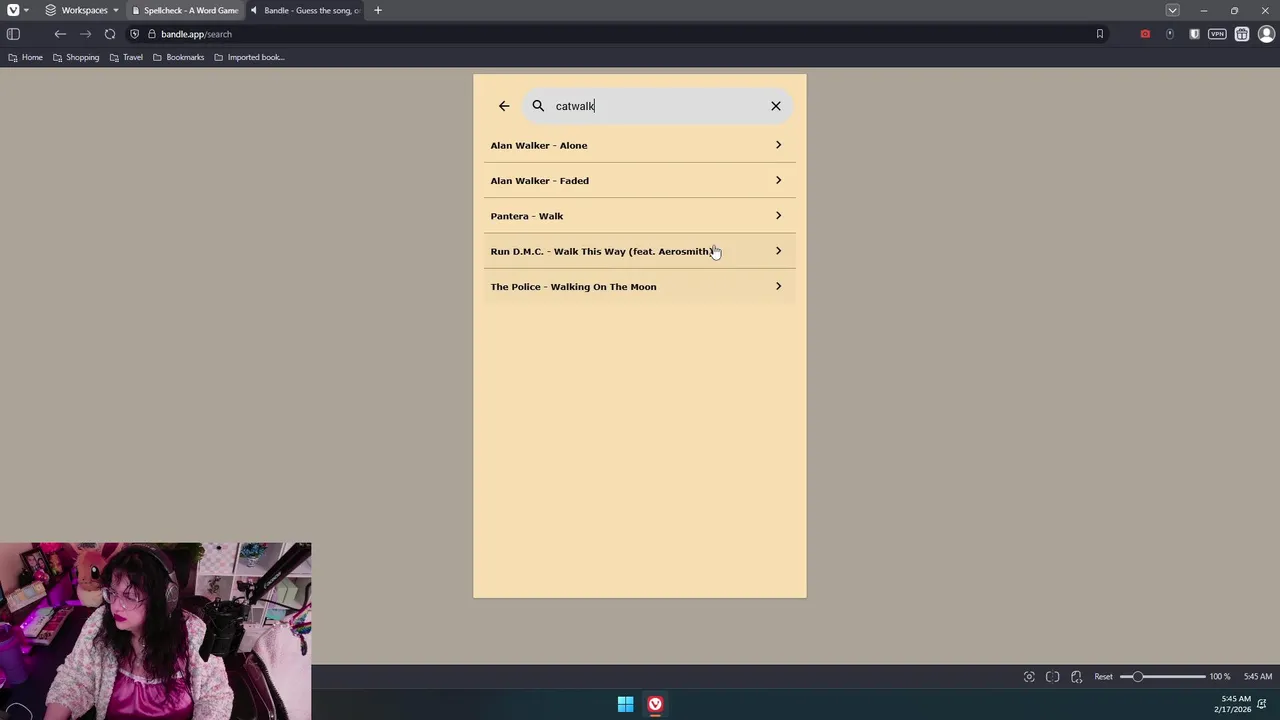This screenshot has width=1280, height=720.
Task: Select Pantera - Walk result
Action: 640,216
